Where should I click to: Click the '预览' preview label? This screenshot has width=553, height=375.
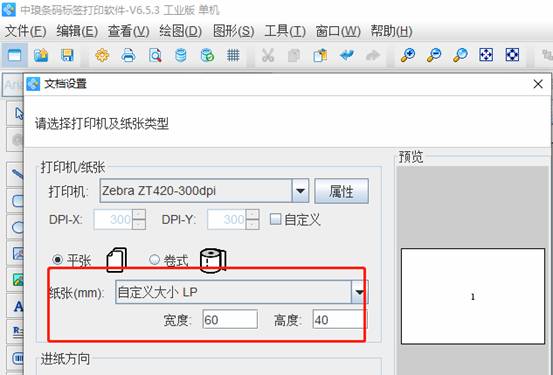(411, 157)
